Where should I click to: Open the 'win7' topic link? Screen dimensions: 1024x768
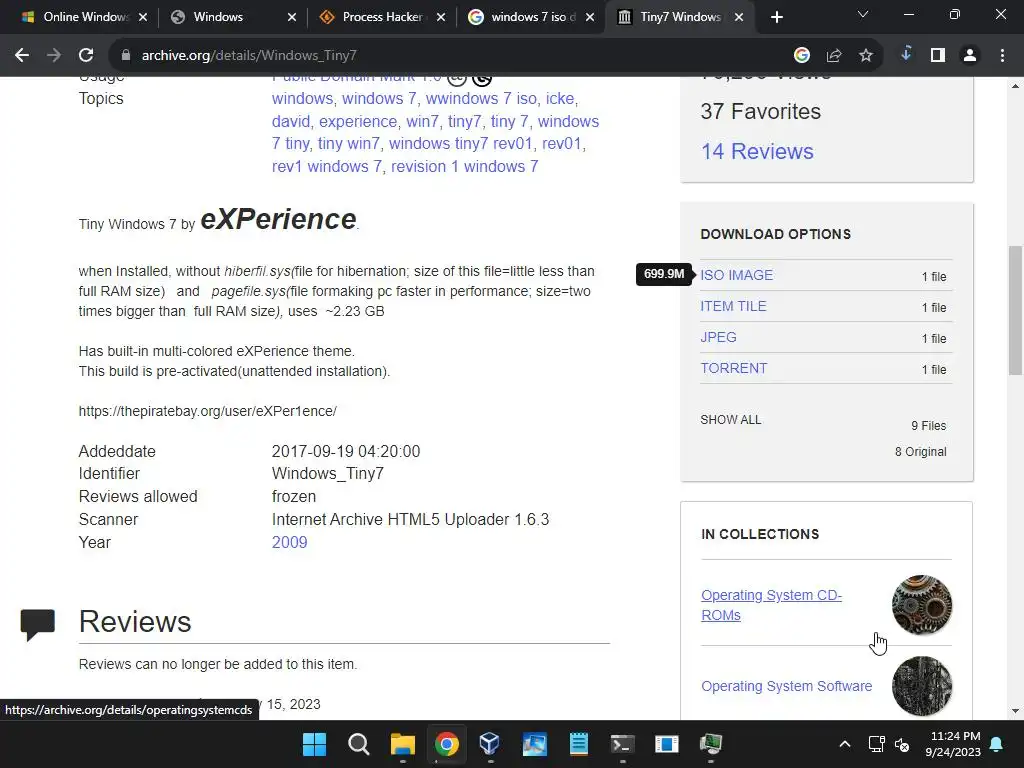pos(422,121)
